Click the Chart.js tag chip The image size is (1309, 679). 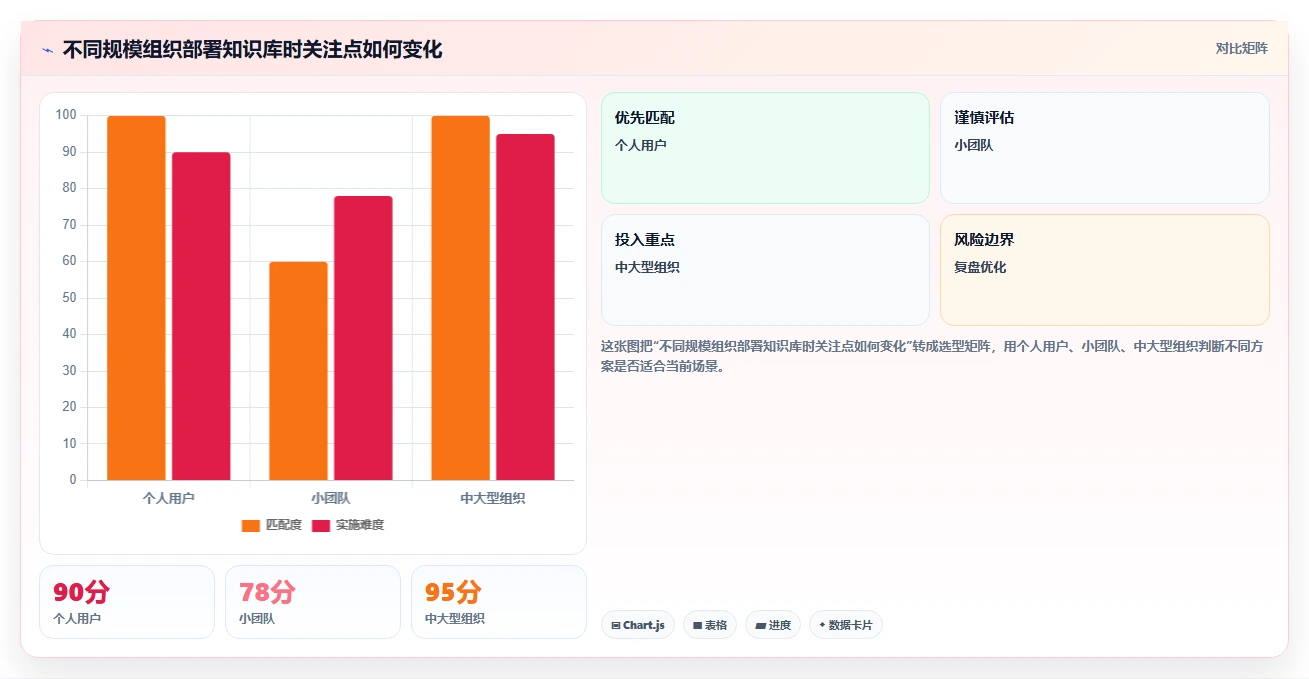[x=638, y=625]
